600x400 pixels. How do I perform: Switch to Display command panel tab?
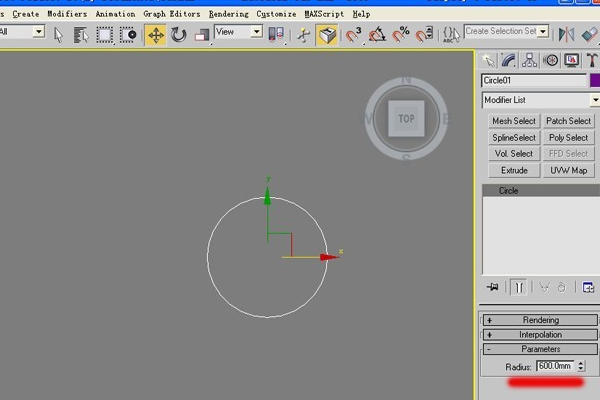(572, 60)
